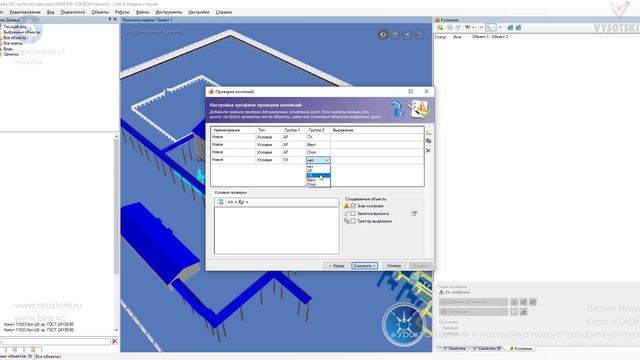Select the Текущий вид tree item
Screen dimensions: 640x360
pos(15,27)
